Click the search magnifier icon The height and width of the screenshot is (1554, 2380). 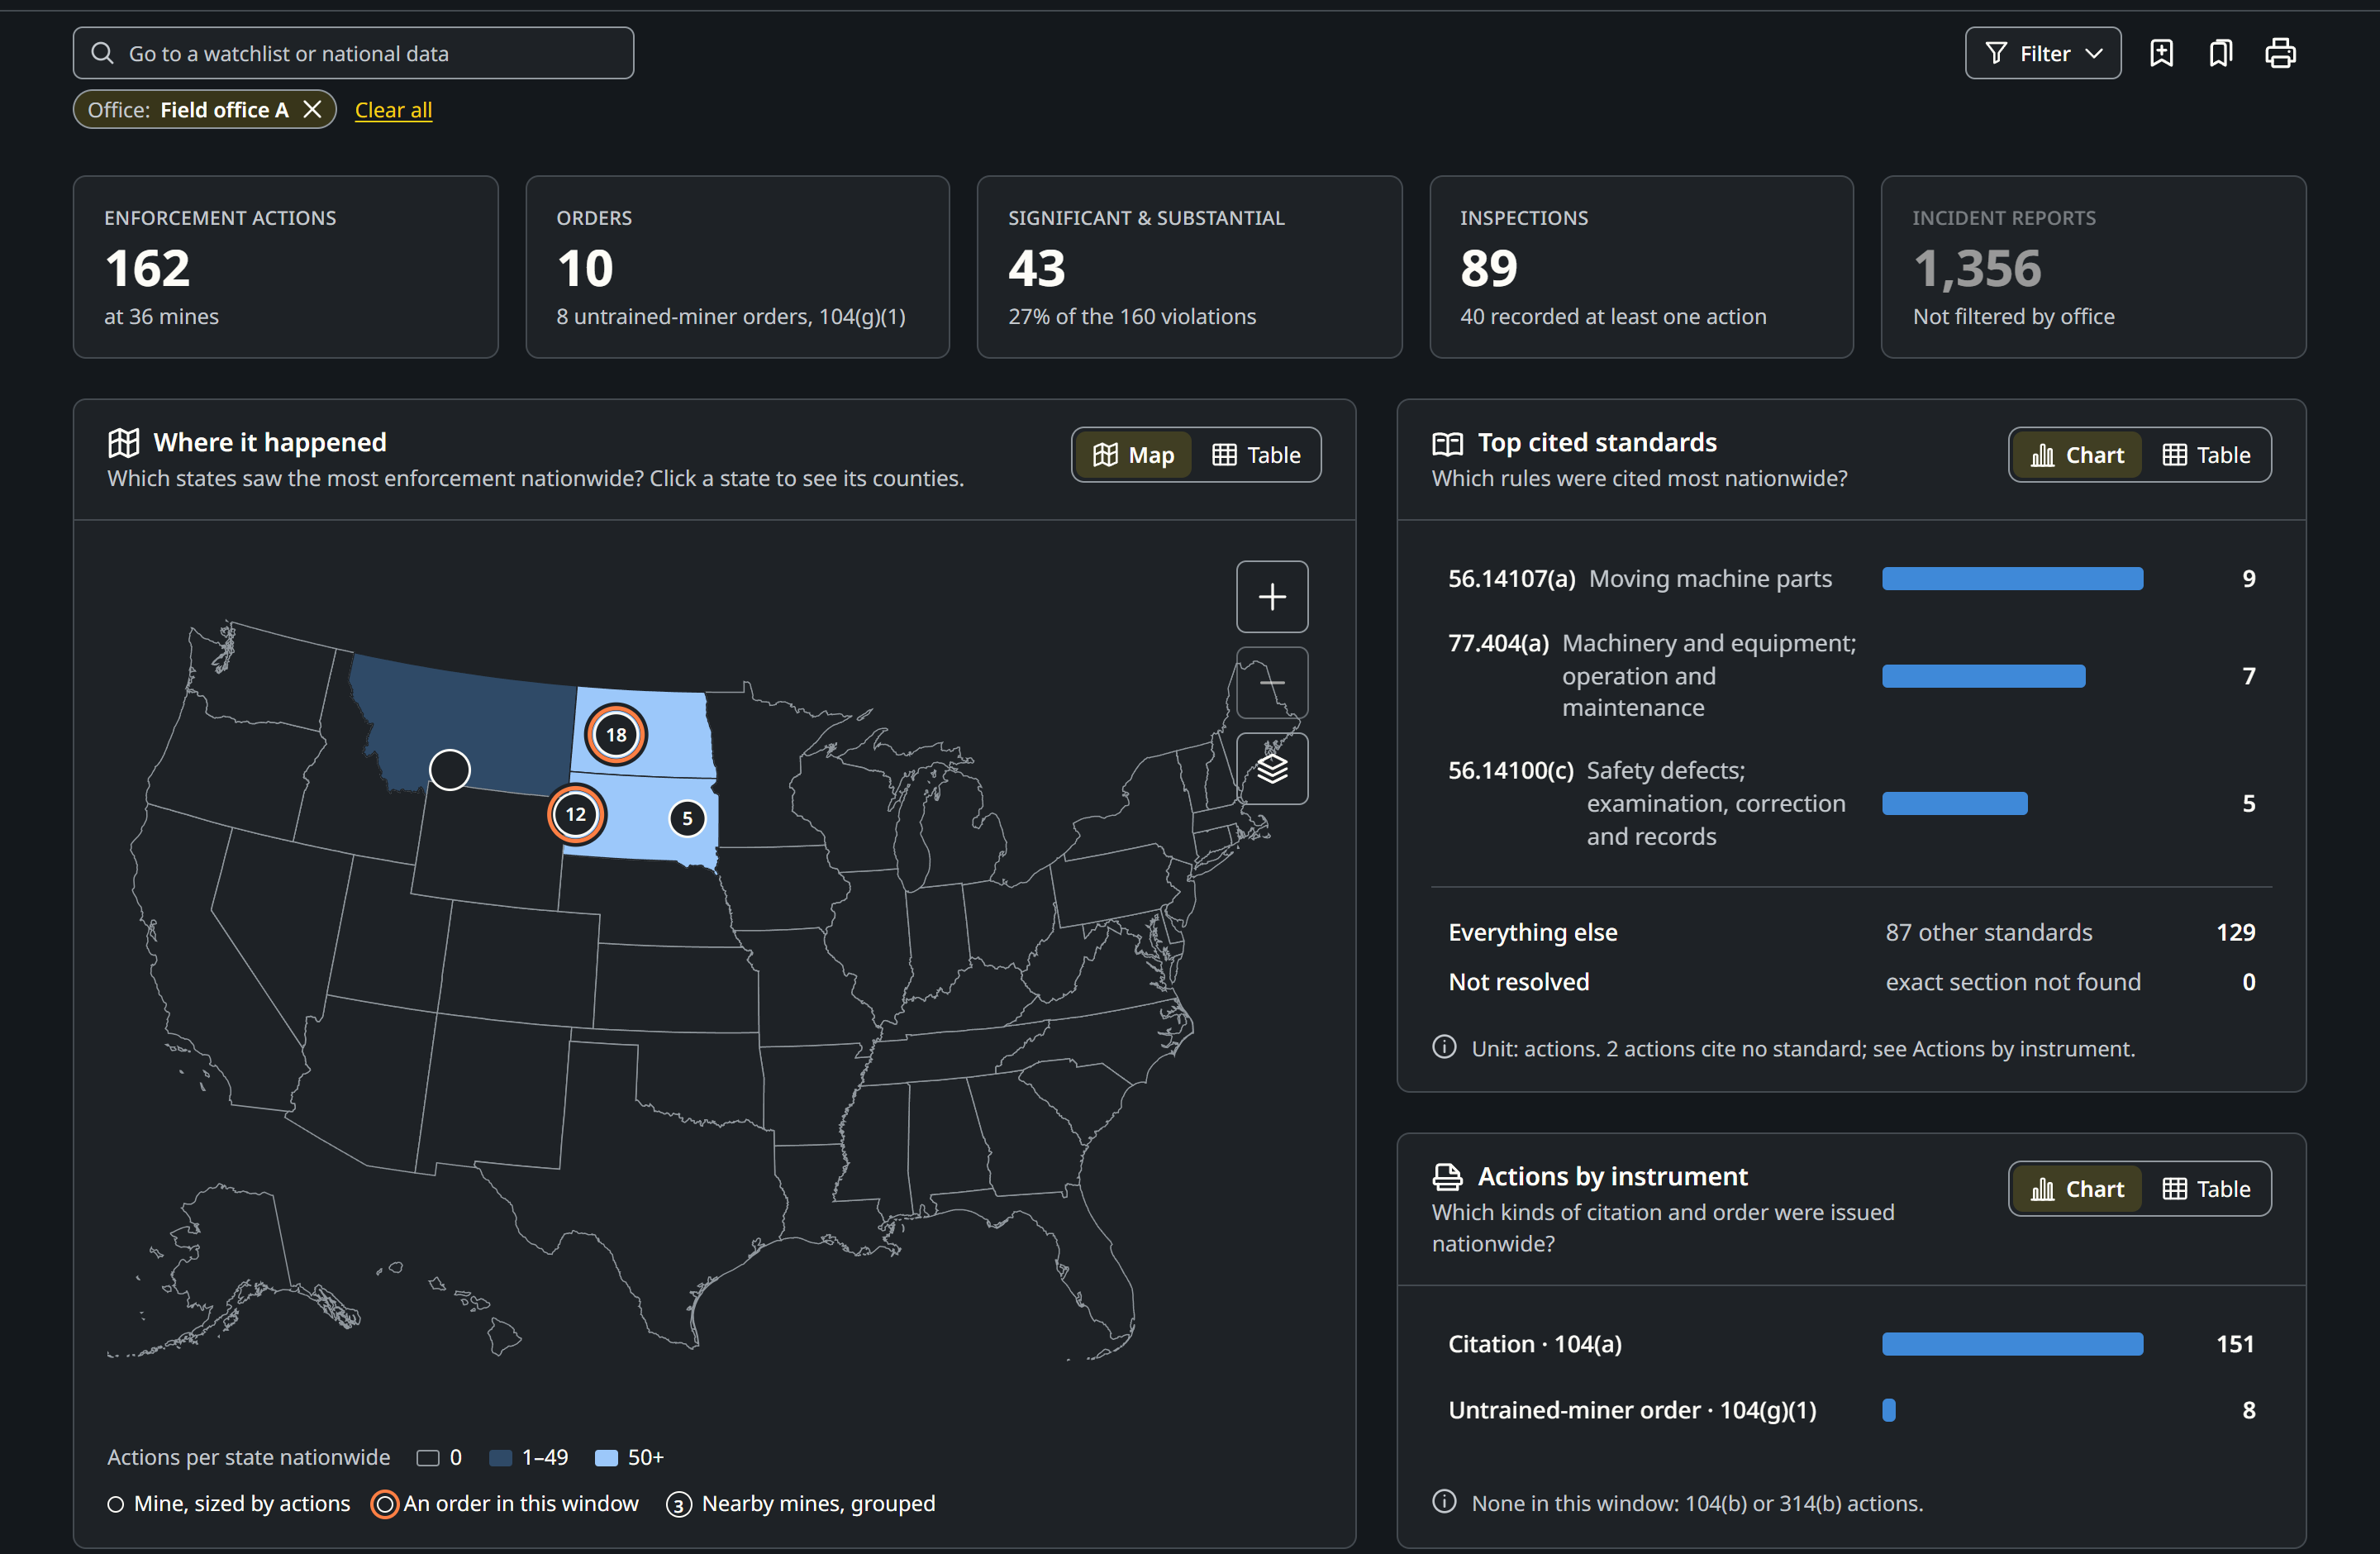pyautogui.click(x=102, y=53)
